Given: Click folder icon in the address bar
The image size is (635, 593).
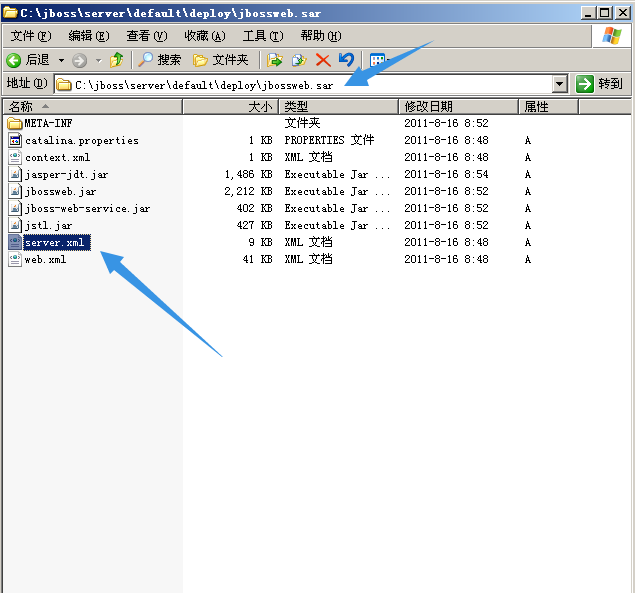Looking at the screenshot, I should (x=64, y=85).
